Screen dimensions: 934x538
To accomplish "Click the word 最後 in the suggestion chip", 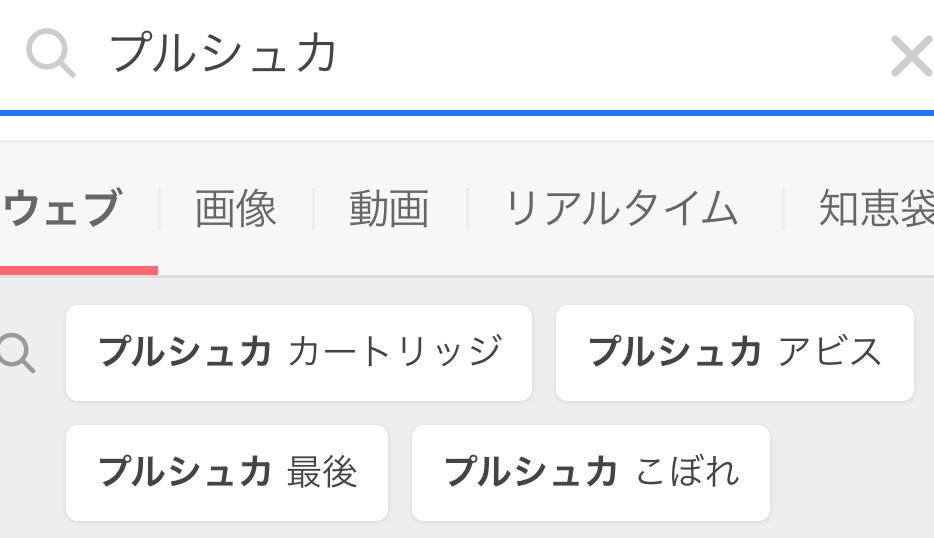I will 322,473.
